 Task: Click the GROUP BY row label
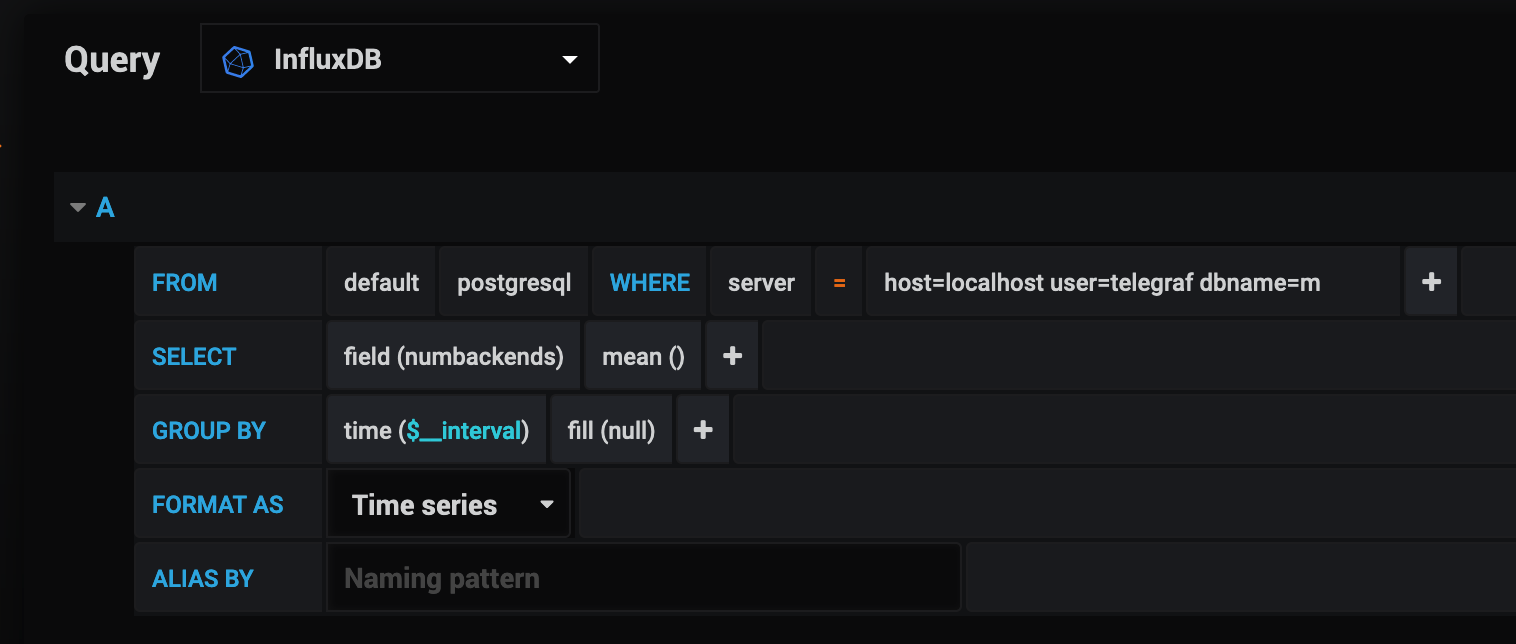coord(228,430)
